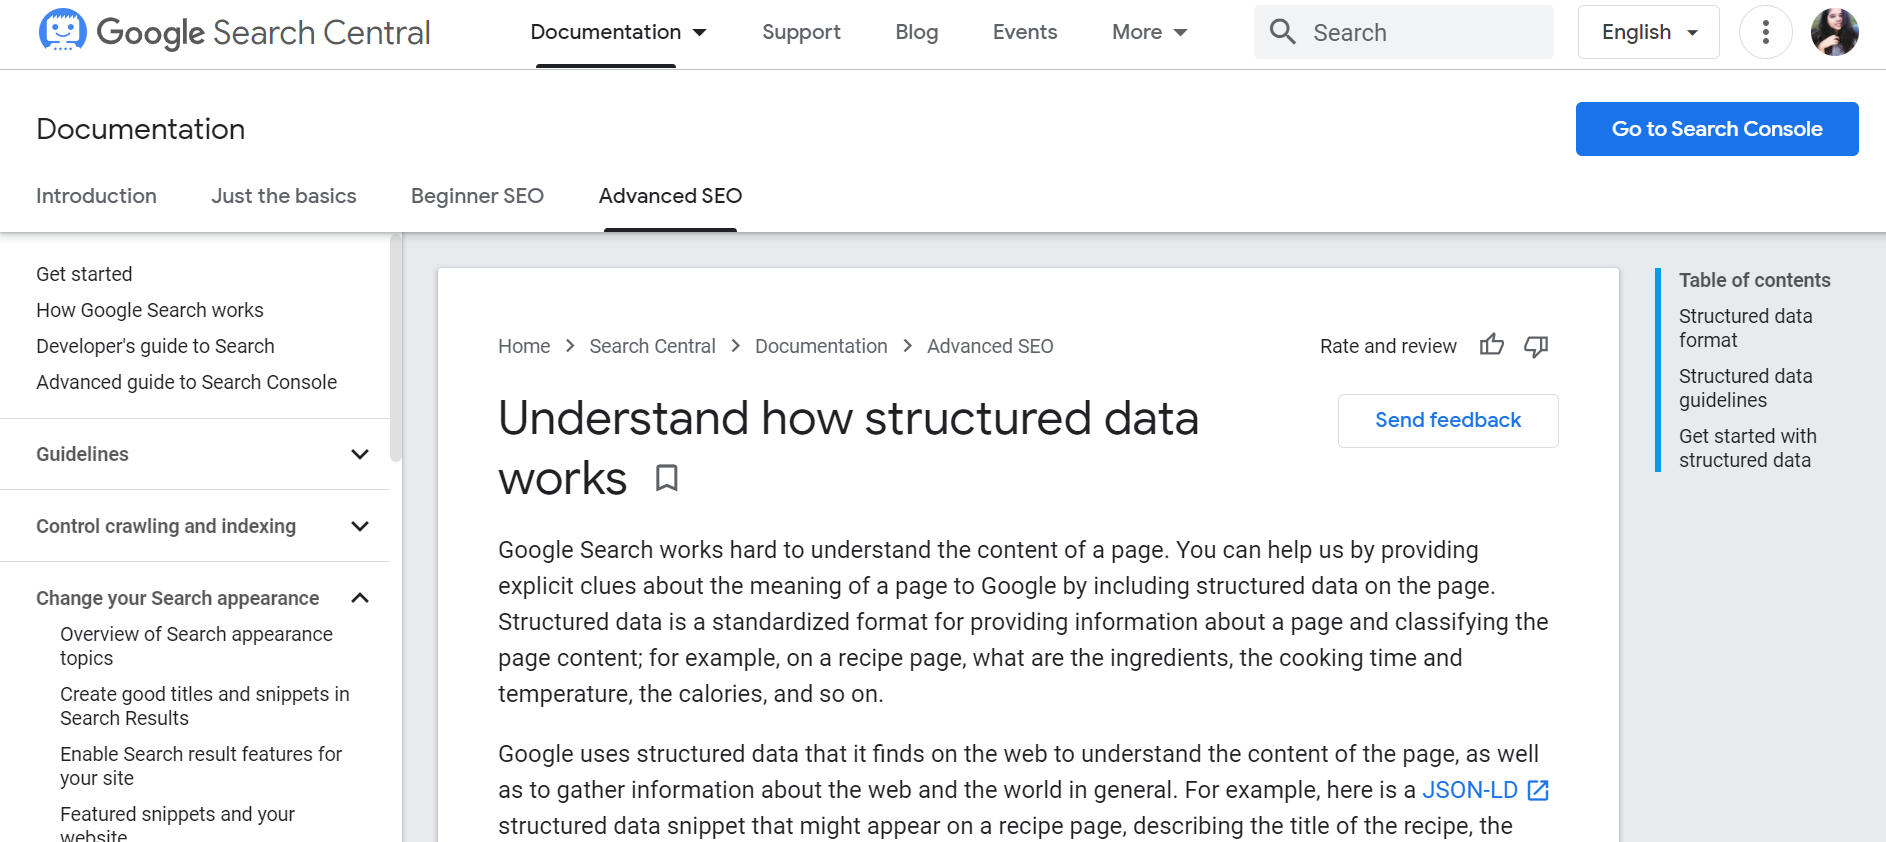Open the user profile avatar
This screenshot has width=1886, height=842.
pyautogui.click(x=1834, y=32)
